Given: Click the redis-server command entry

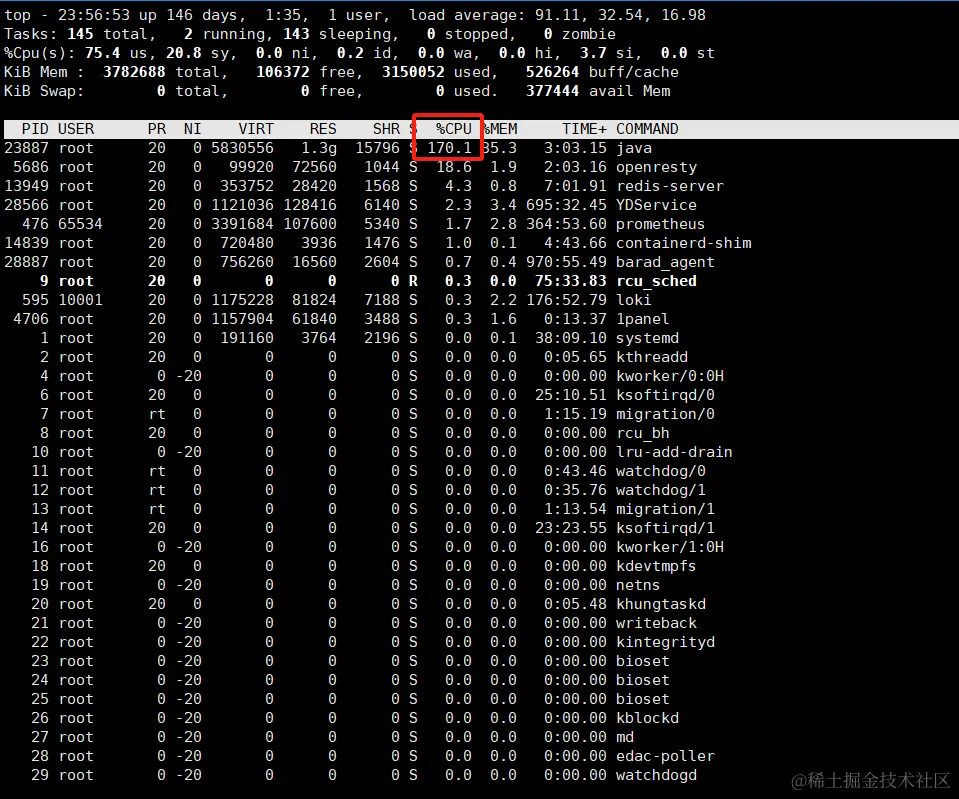Looking at the screenshot, I should point(670,186).
